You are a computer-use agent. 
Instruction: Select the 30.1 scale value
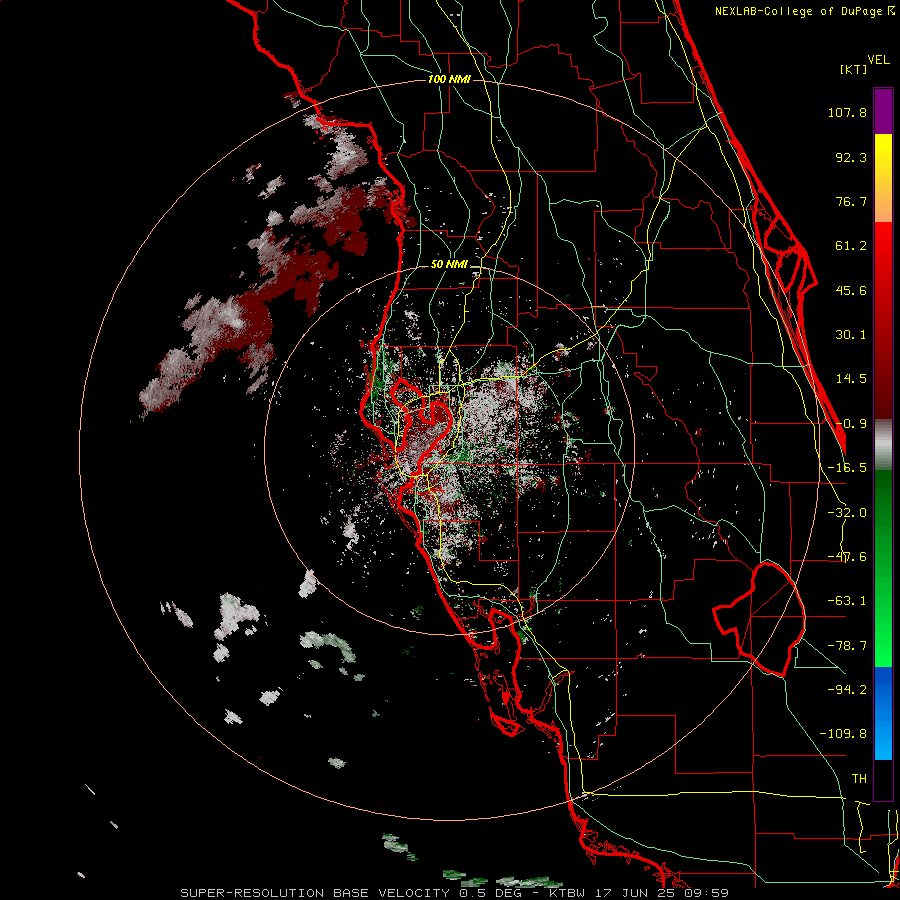tap(851, 335)
